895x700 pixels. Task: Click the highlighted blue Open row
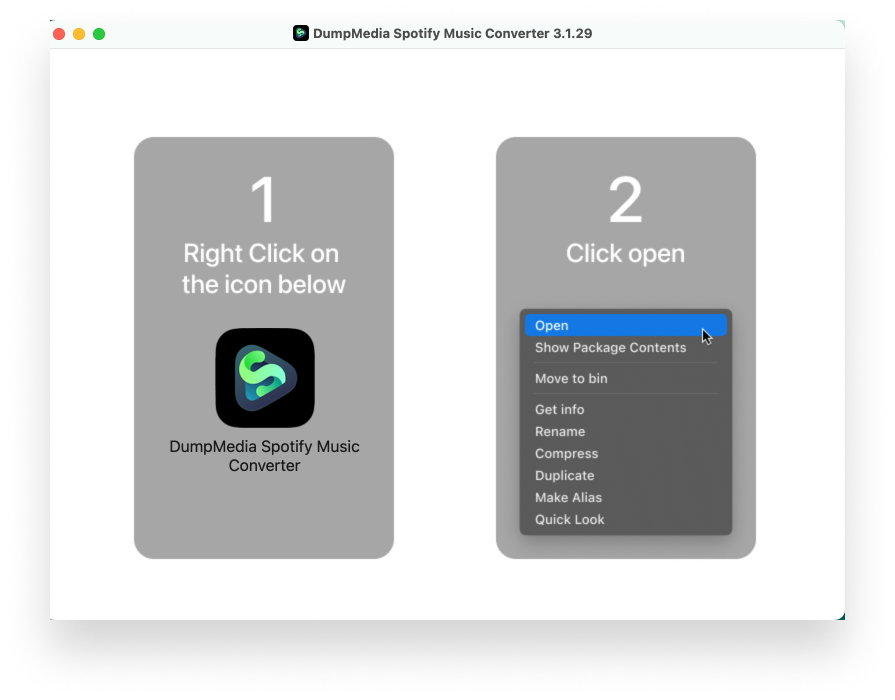click(625, 325)
